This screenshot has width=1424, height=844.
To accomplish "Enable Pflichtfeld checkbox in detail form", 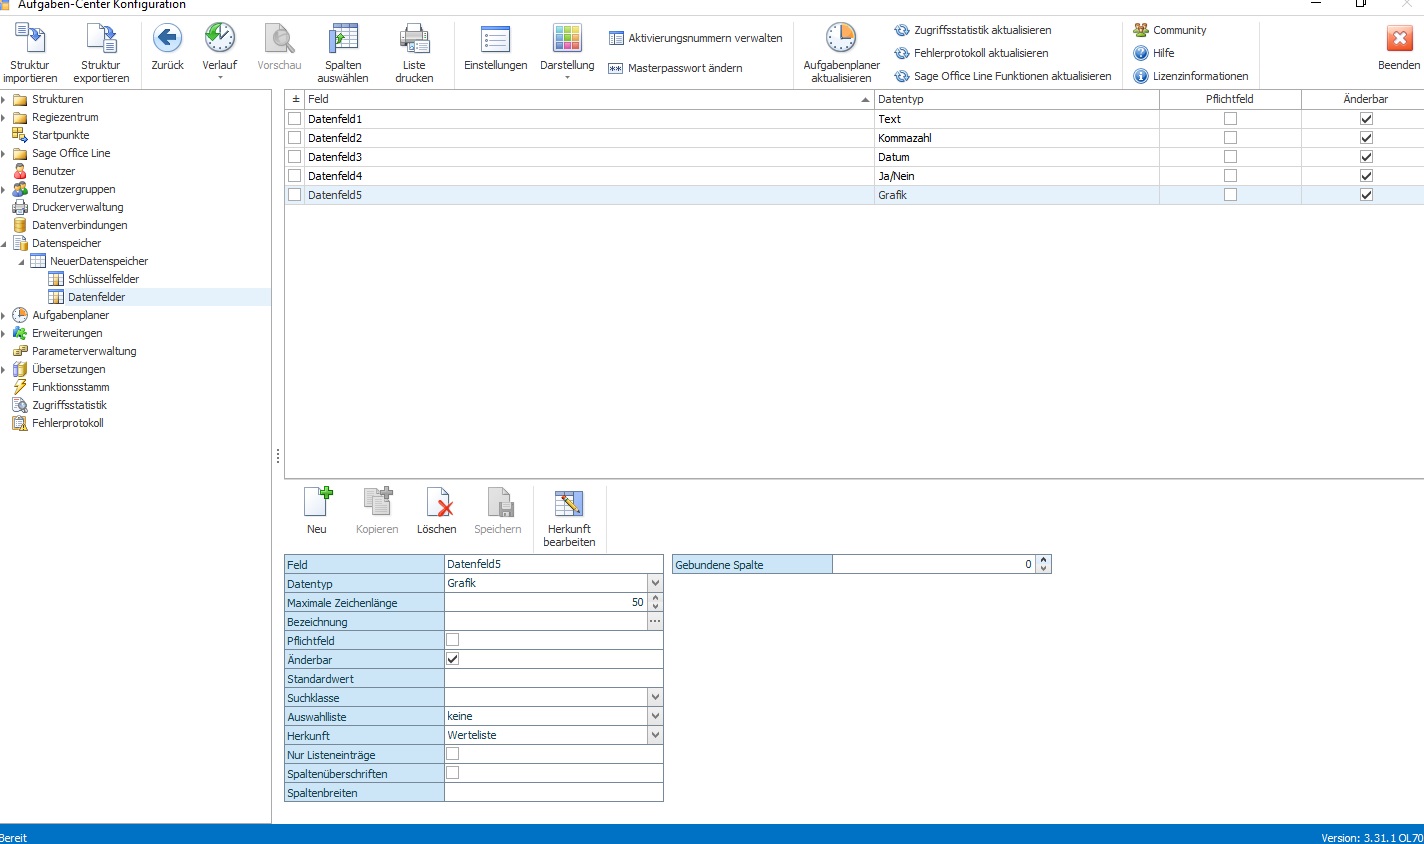I will pos(452,640).
